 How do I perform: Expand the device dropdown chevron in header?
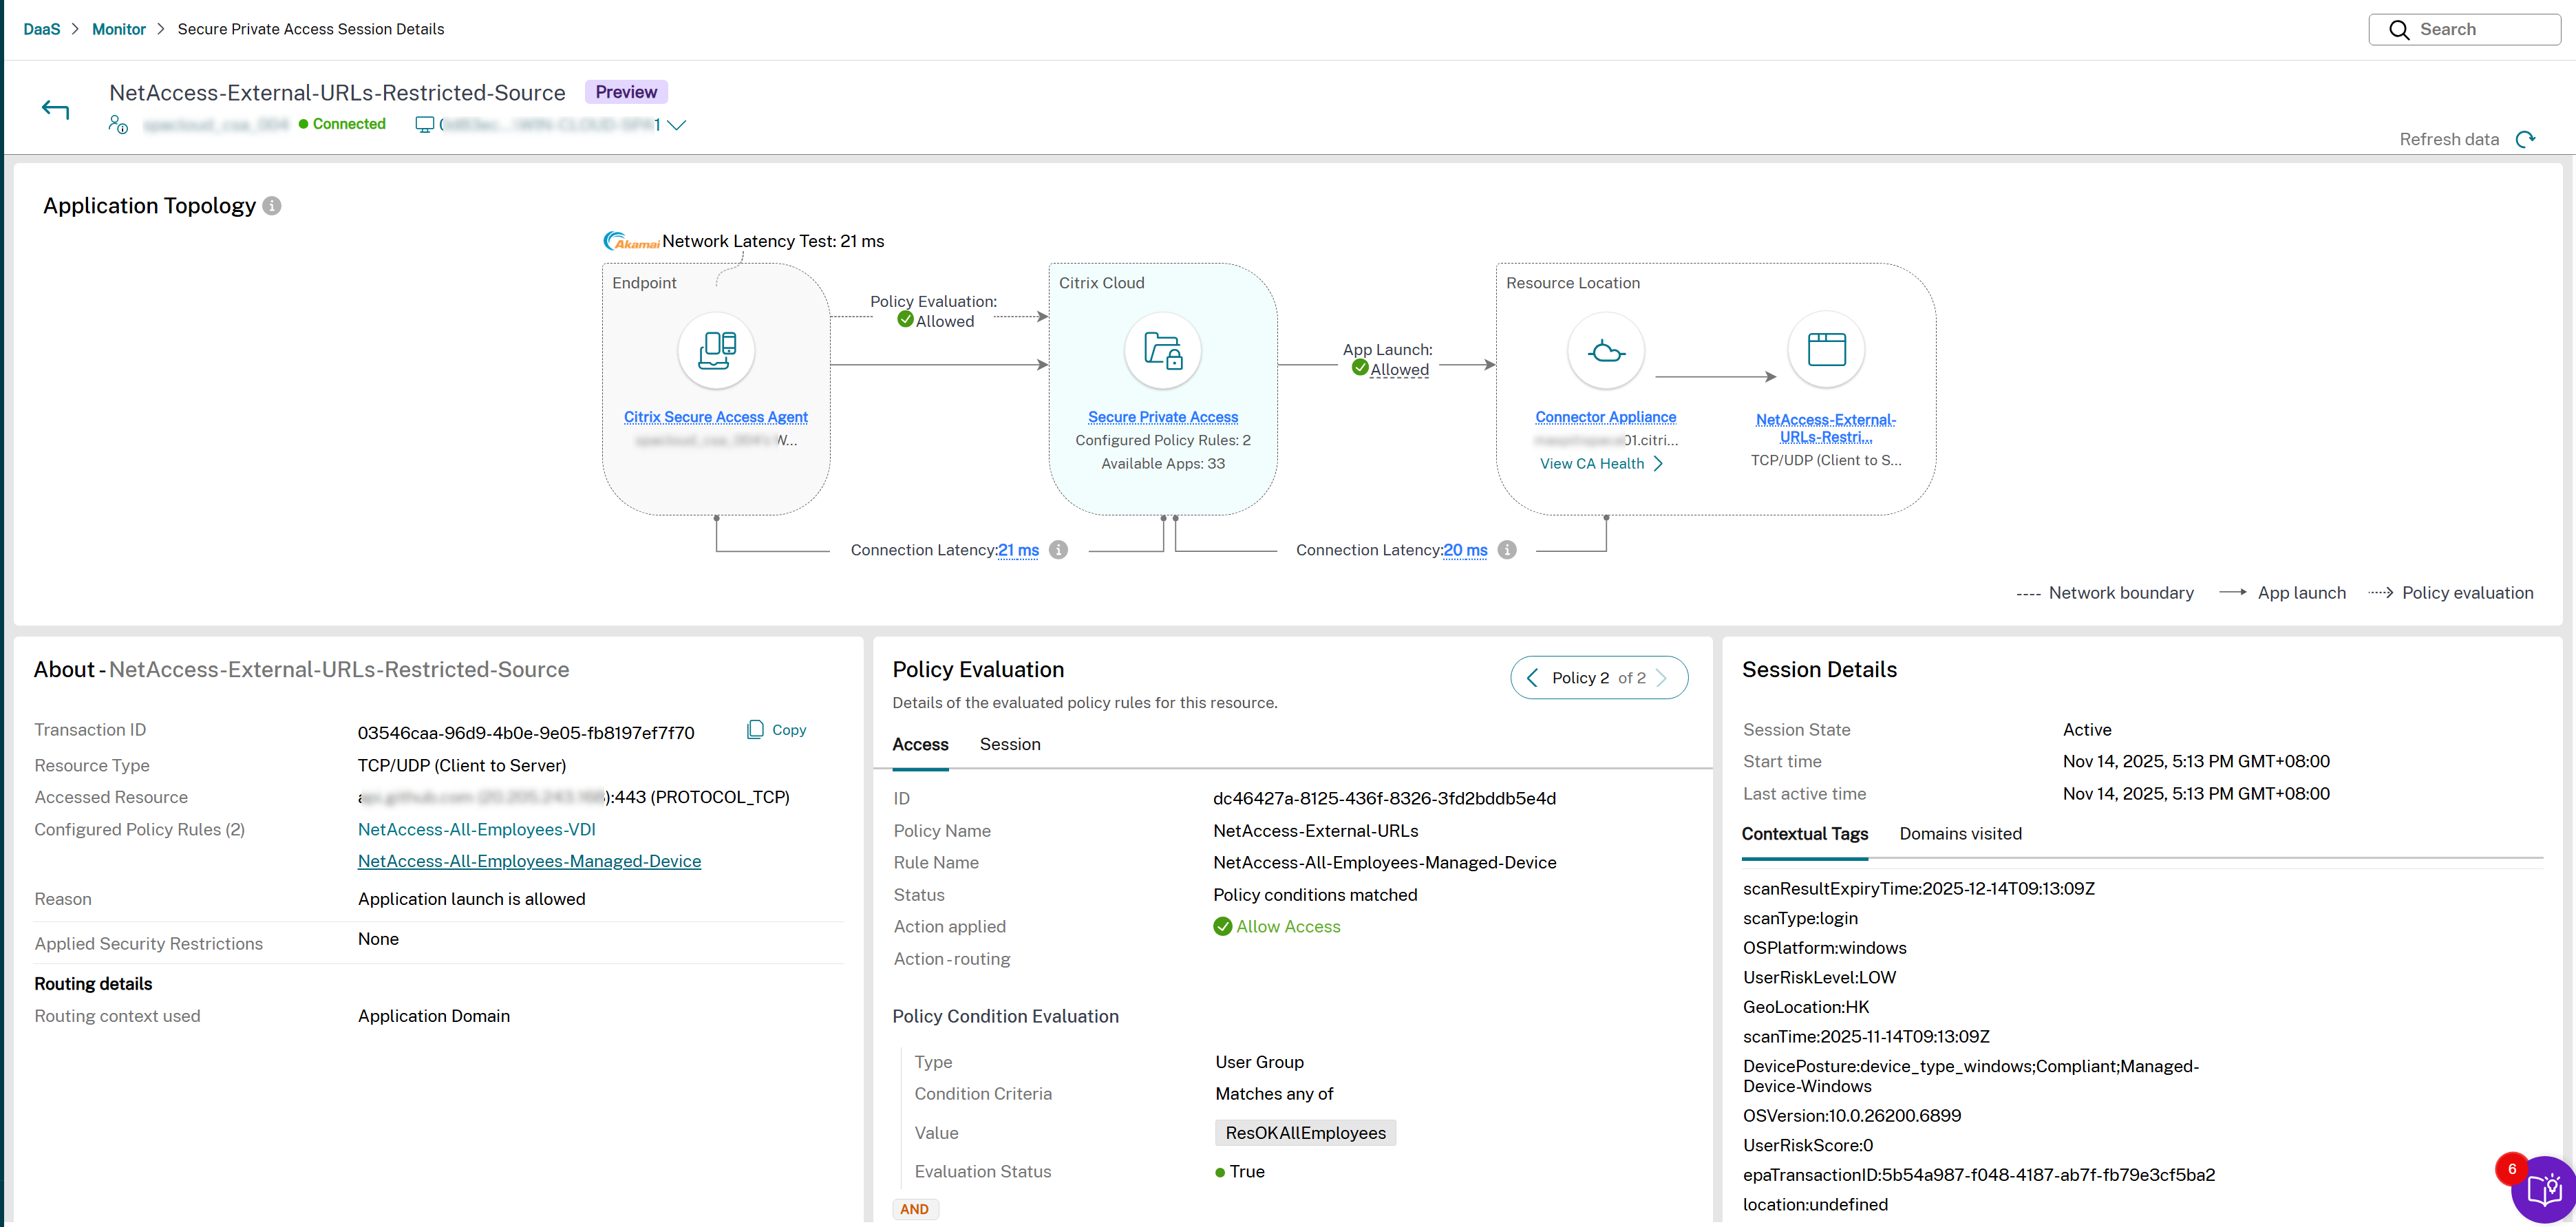point(676,125)
